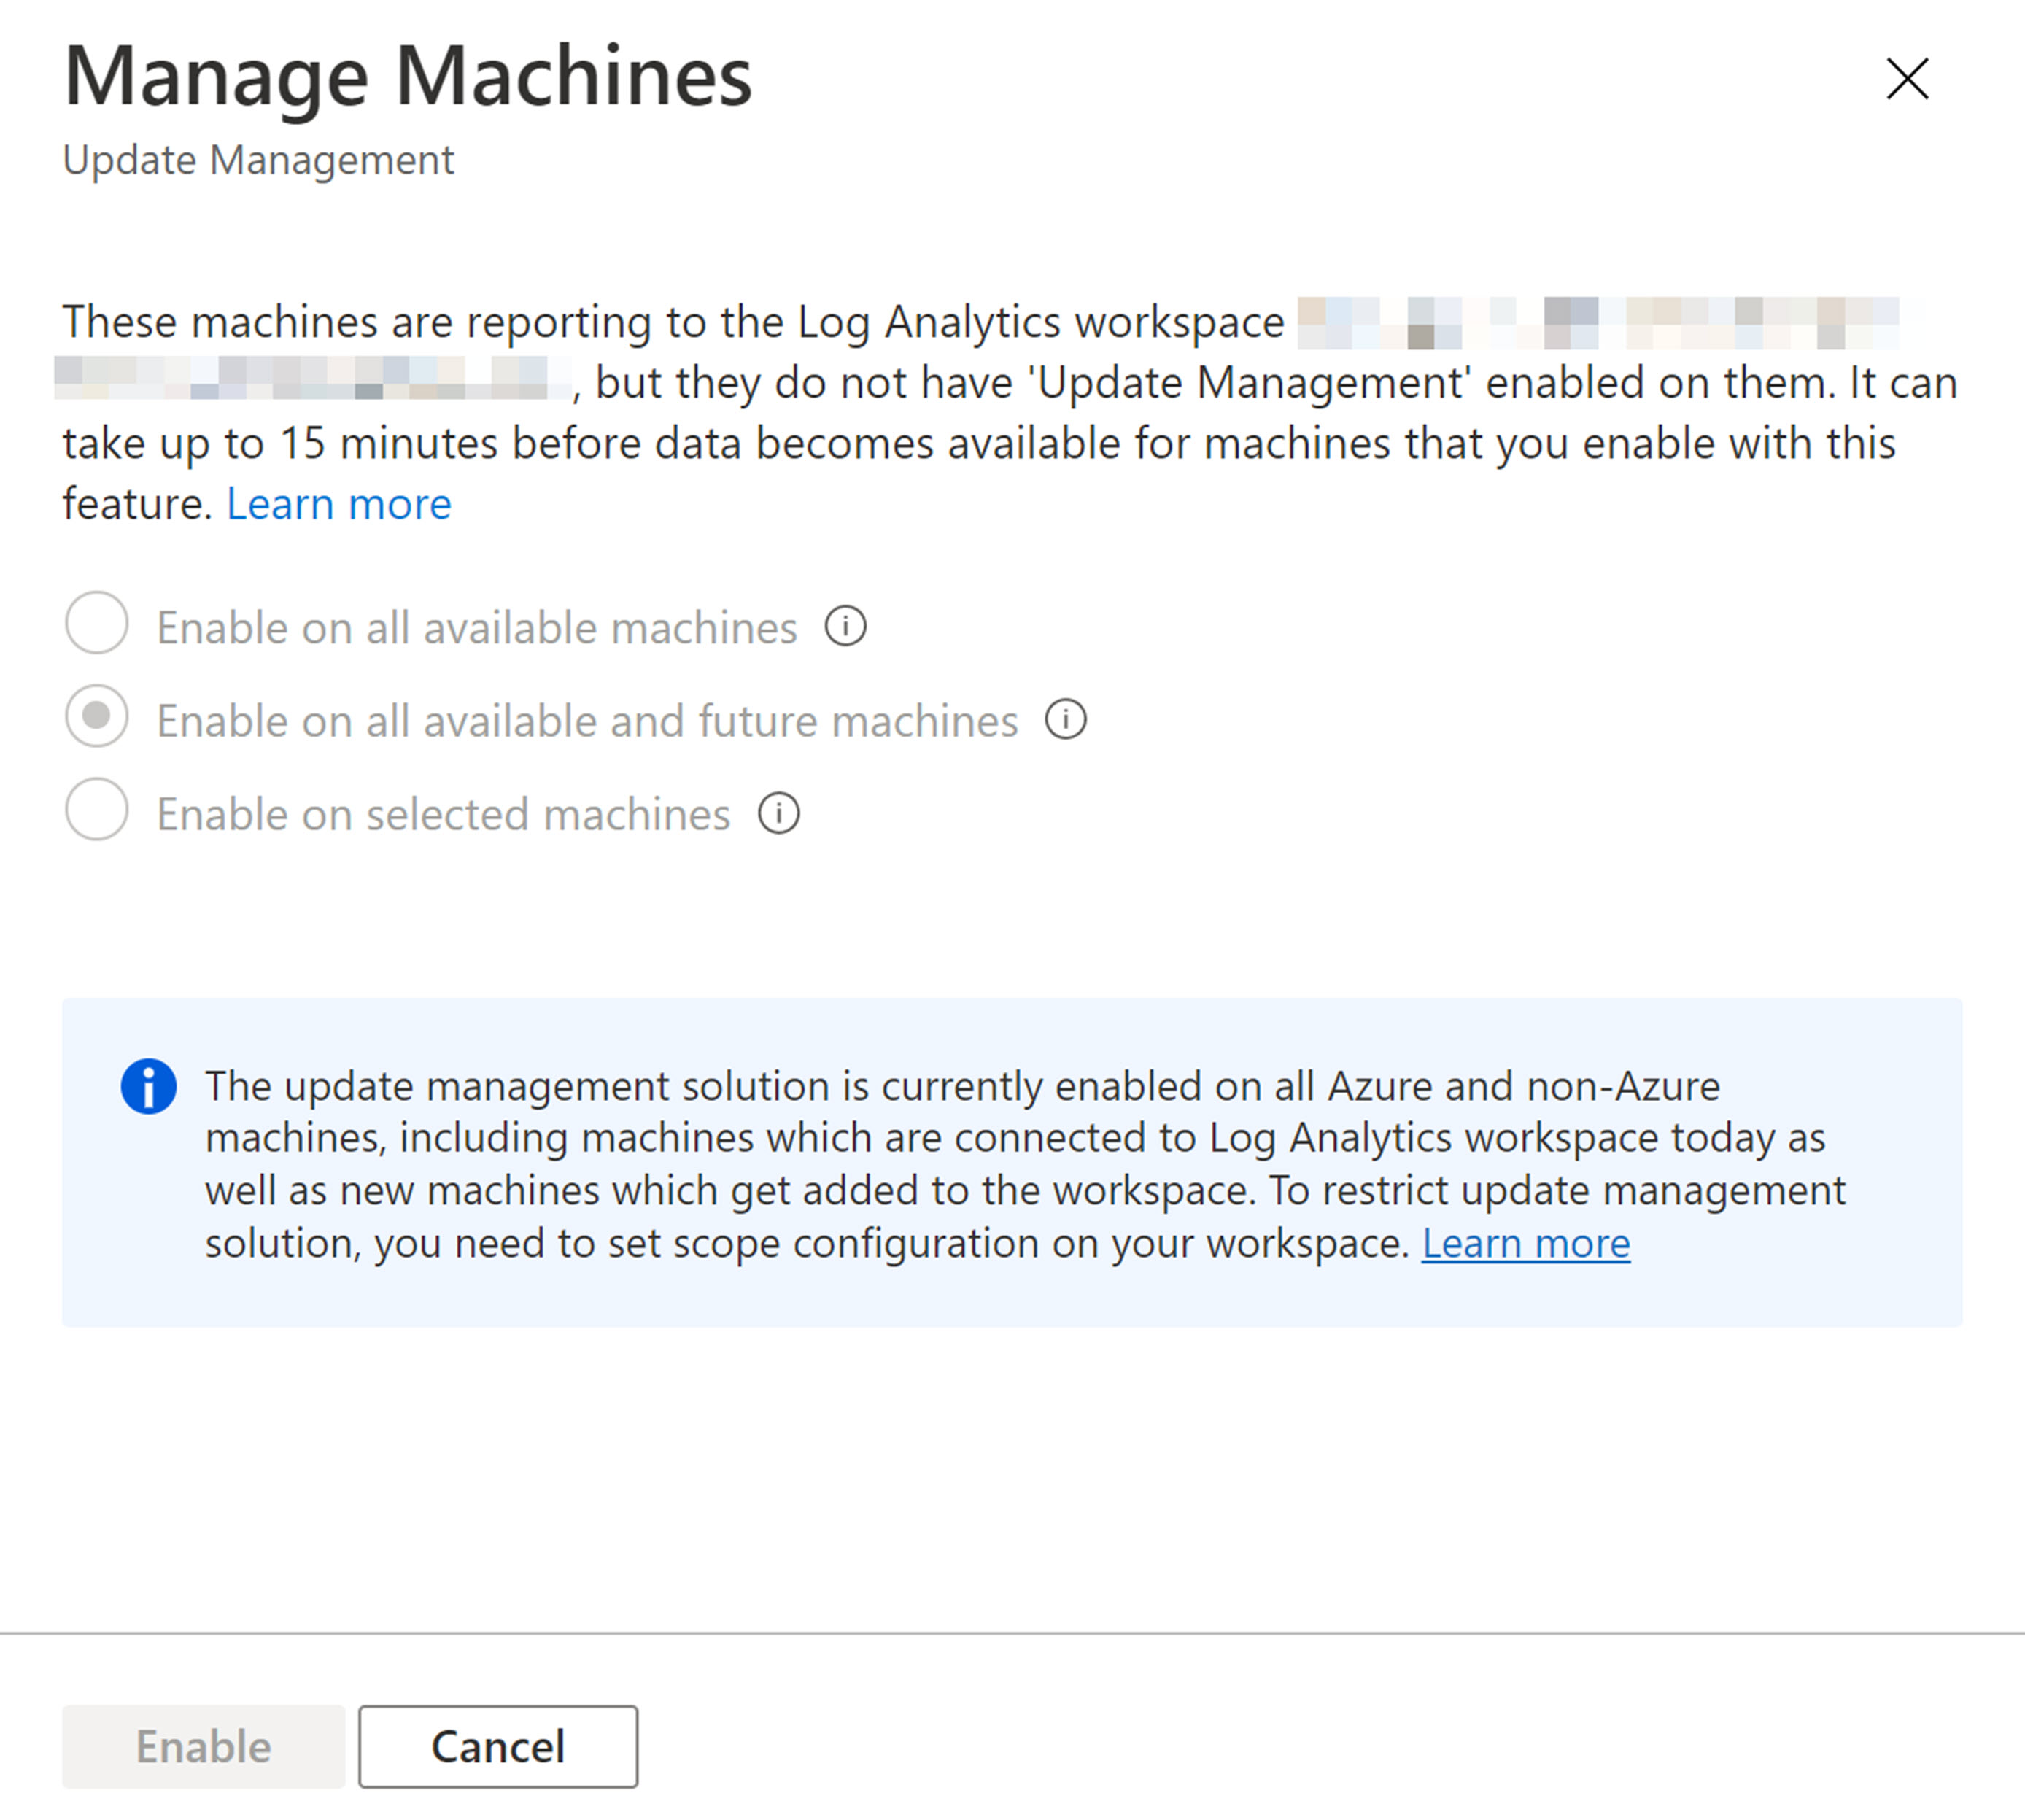2025x1820 pixels.
Task: Select 'Enable on all available and future machines' radio
Action: (x=96, y=716)
